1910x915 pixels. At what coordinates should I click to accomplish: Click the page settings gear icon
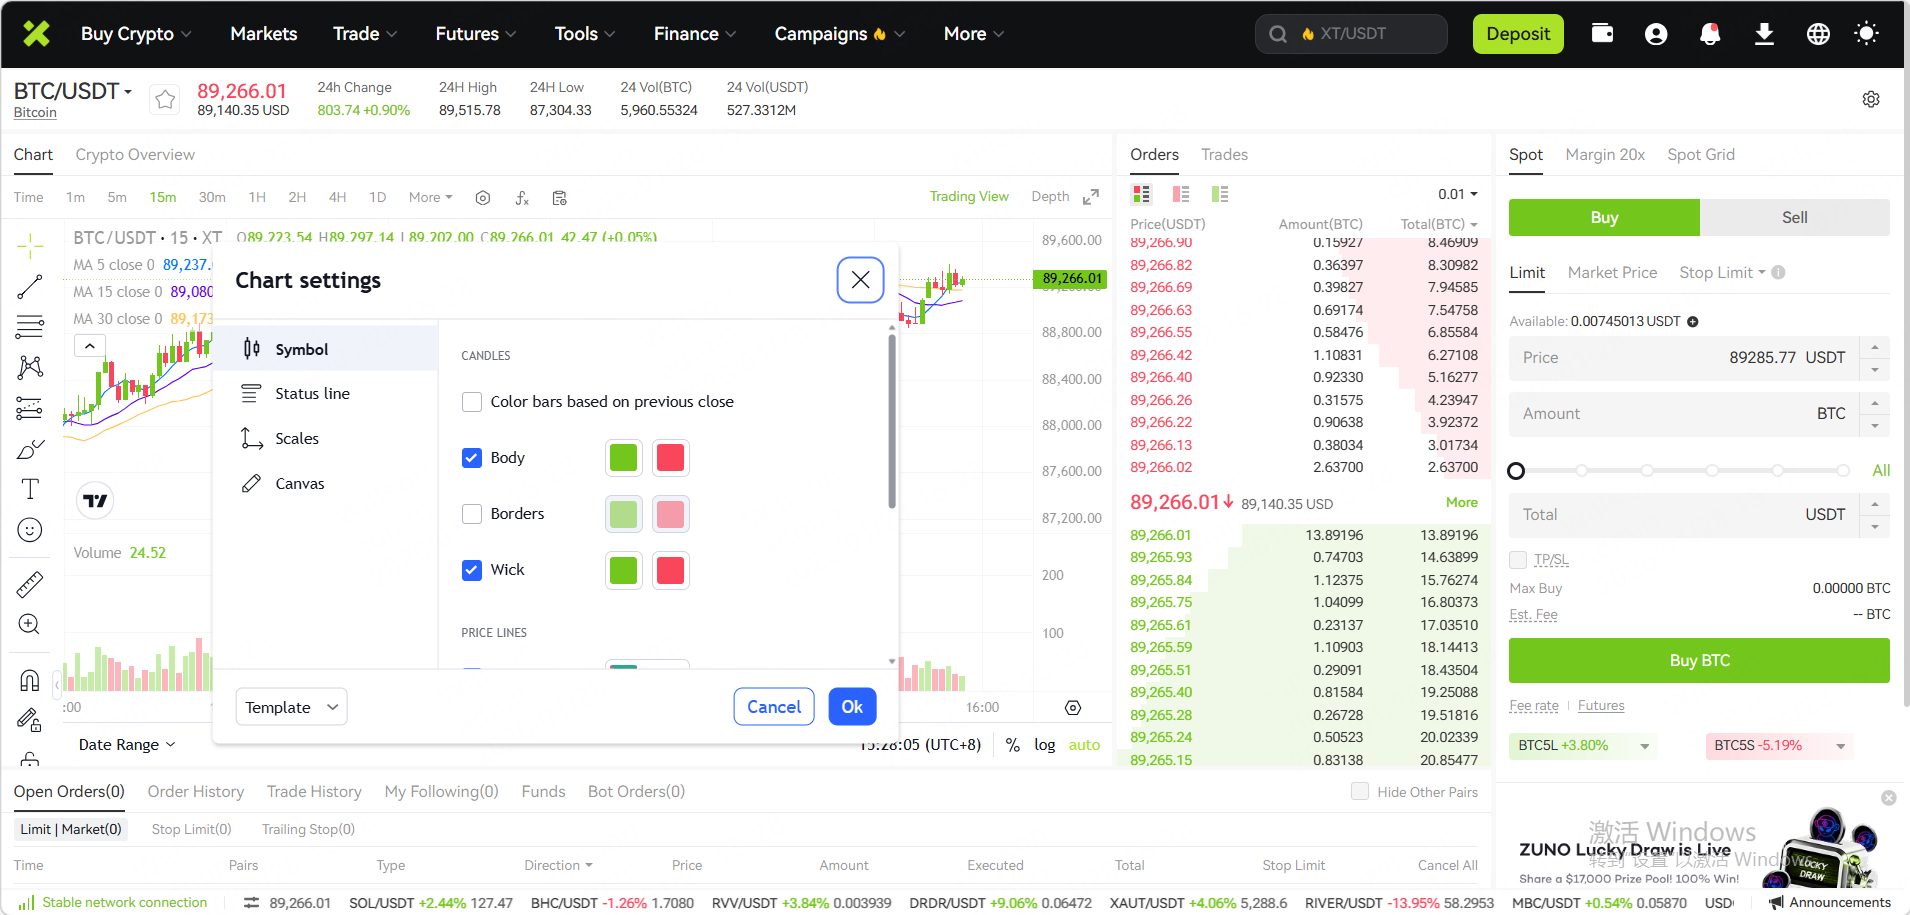(x=1870, y=99)
